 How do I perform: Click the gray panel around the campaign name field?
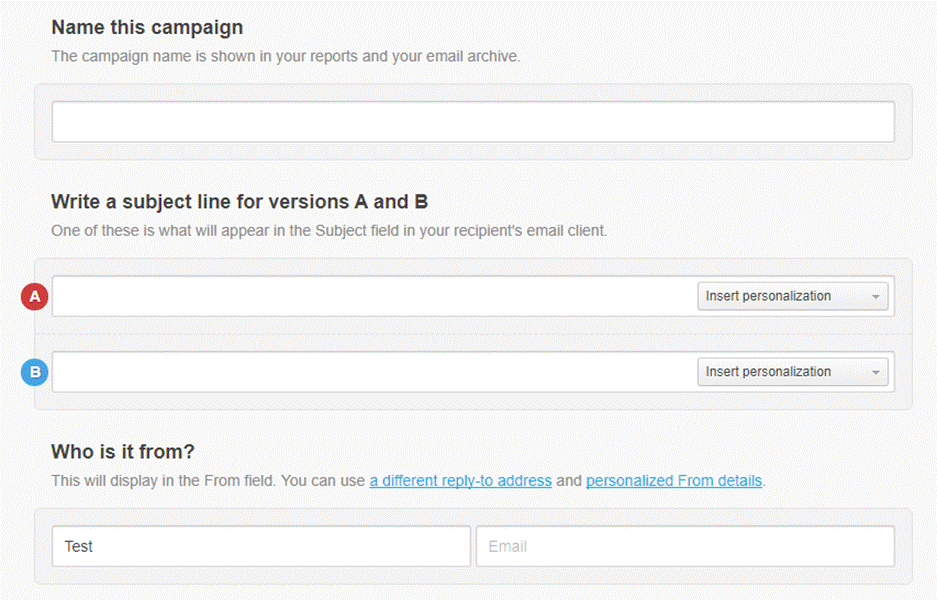pos(473,152)
